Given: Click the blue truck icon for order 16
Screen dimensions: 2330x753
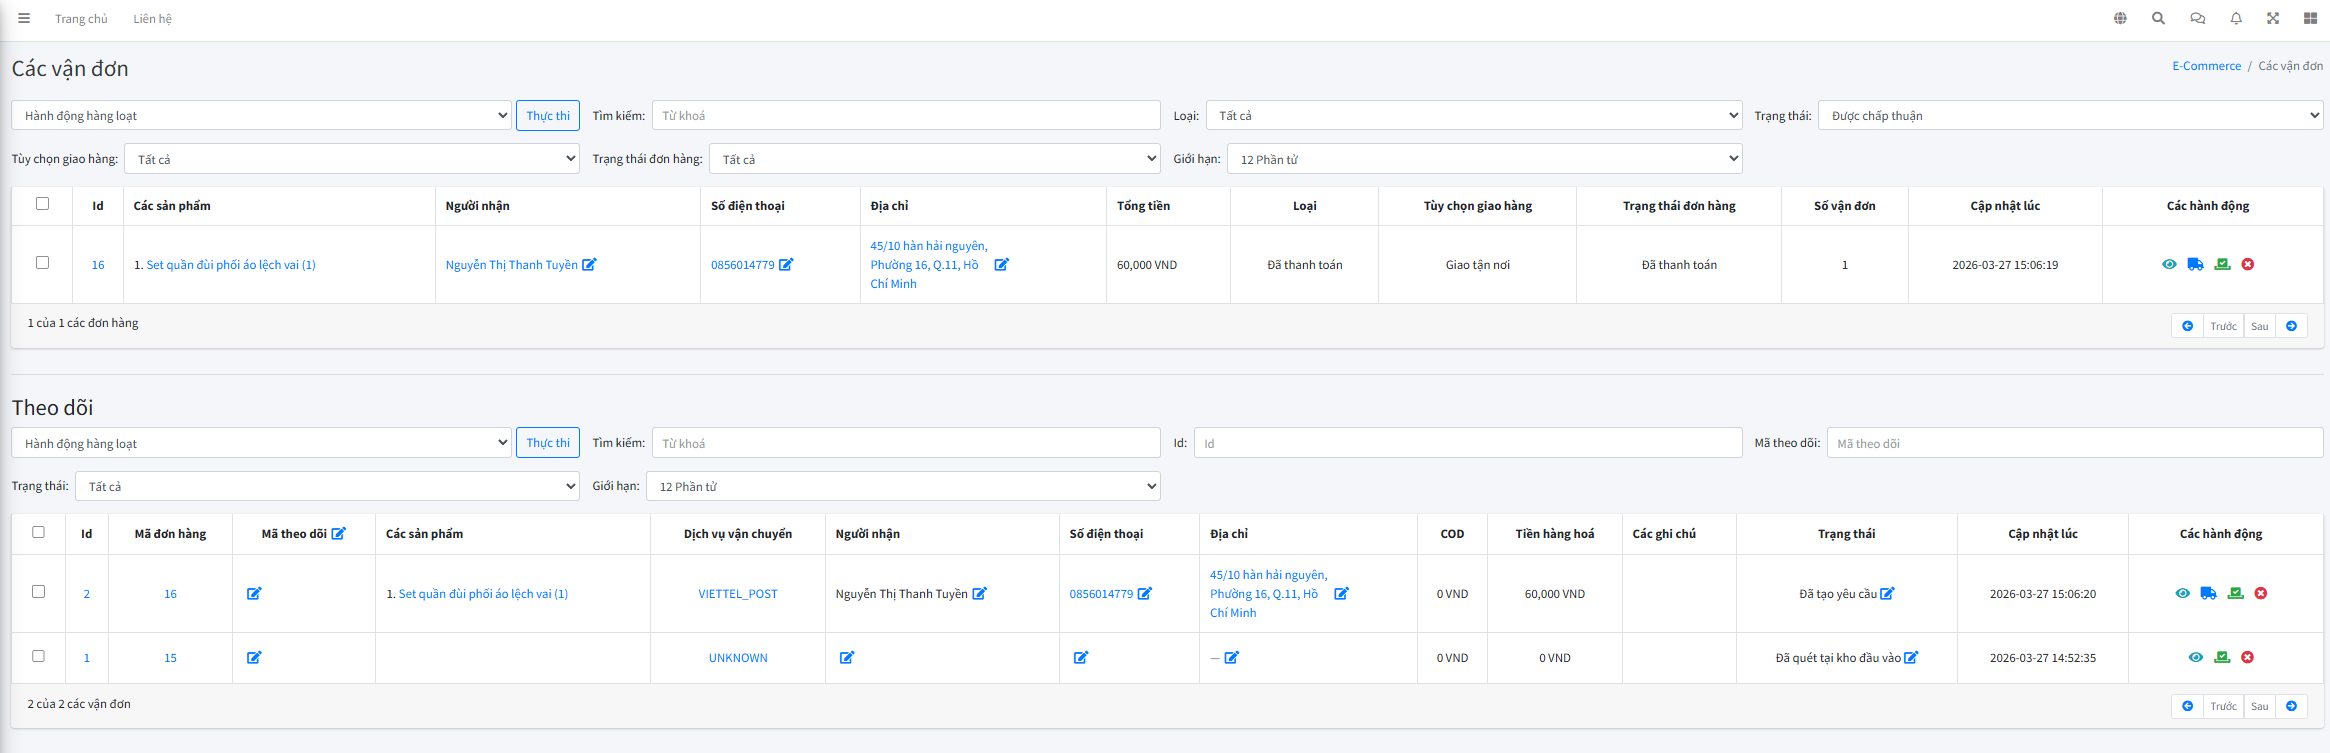Looking at the screenshot, I should click(x=2195, y=265).
